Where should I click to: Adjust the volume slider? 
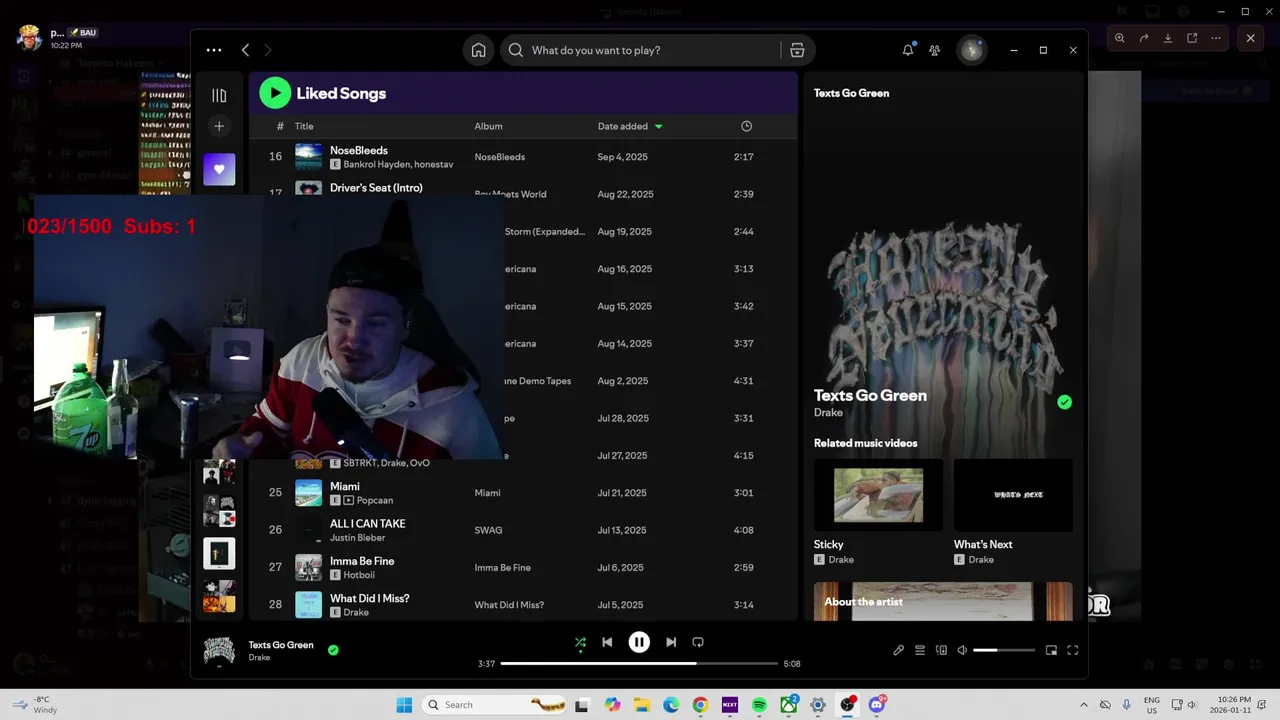click(x=1004, y=650)
